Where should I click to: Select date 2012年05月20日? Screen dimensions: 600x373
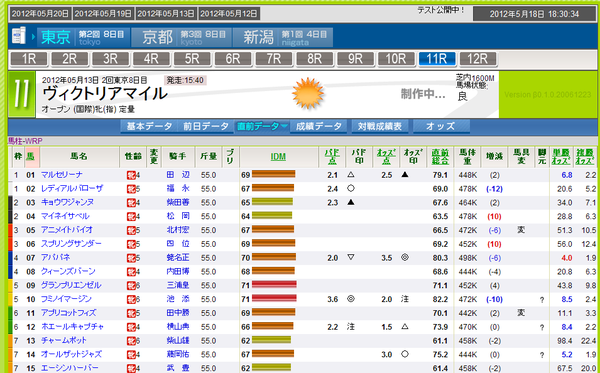coord(40,14)
